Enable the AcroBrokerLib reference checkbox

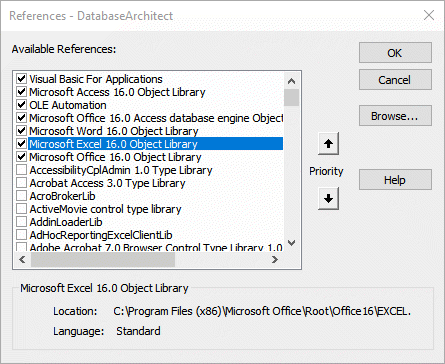[x=22, y=196]
